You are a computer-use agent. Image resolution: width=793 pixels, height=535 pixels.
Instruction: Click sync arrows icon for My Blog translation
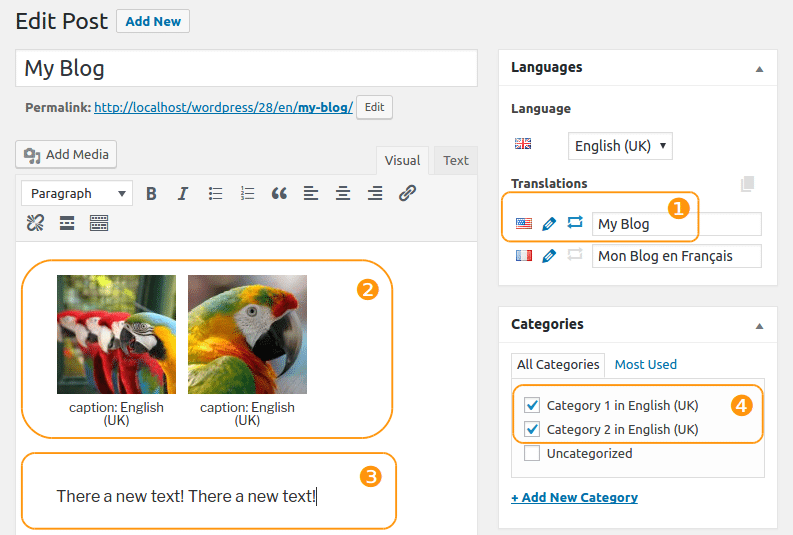575,223
